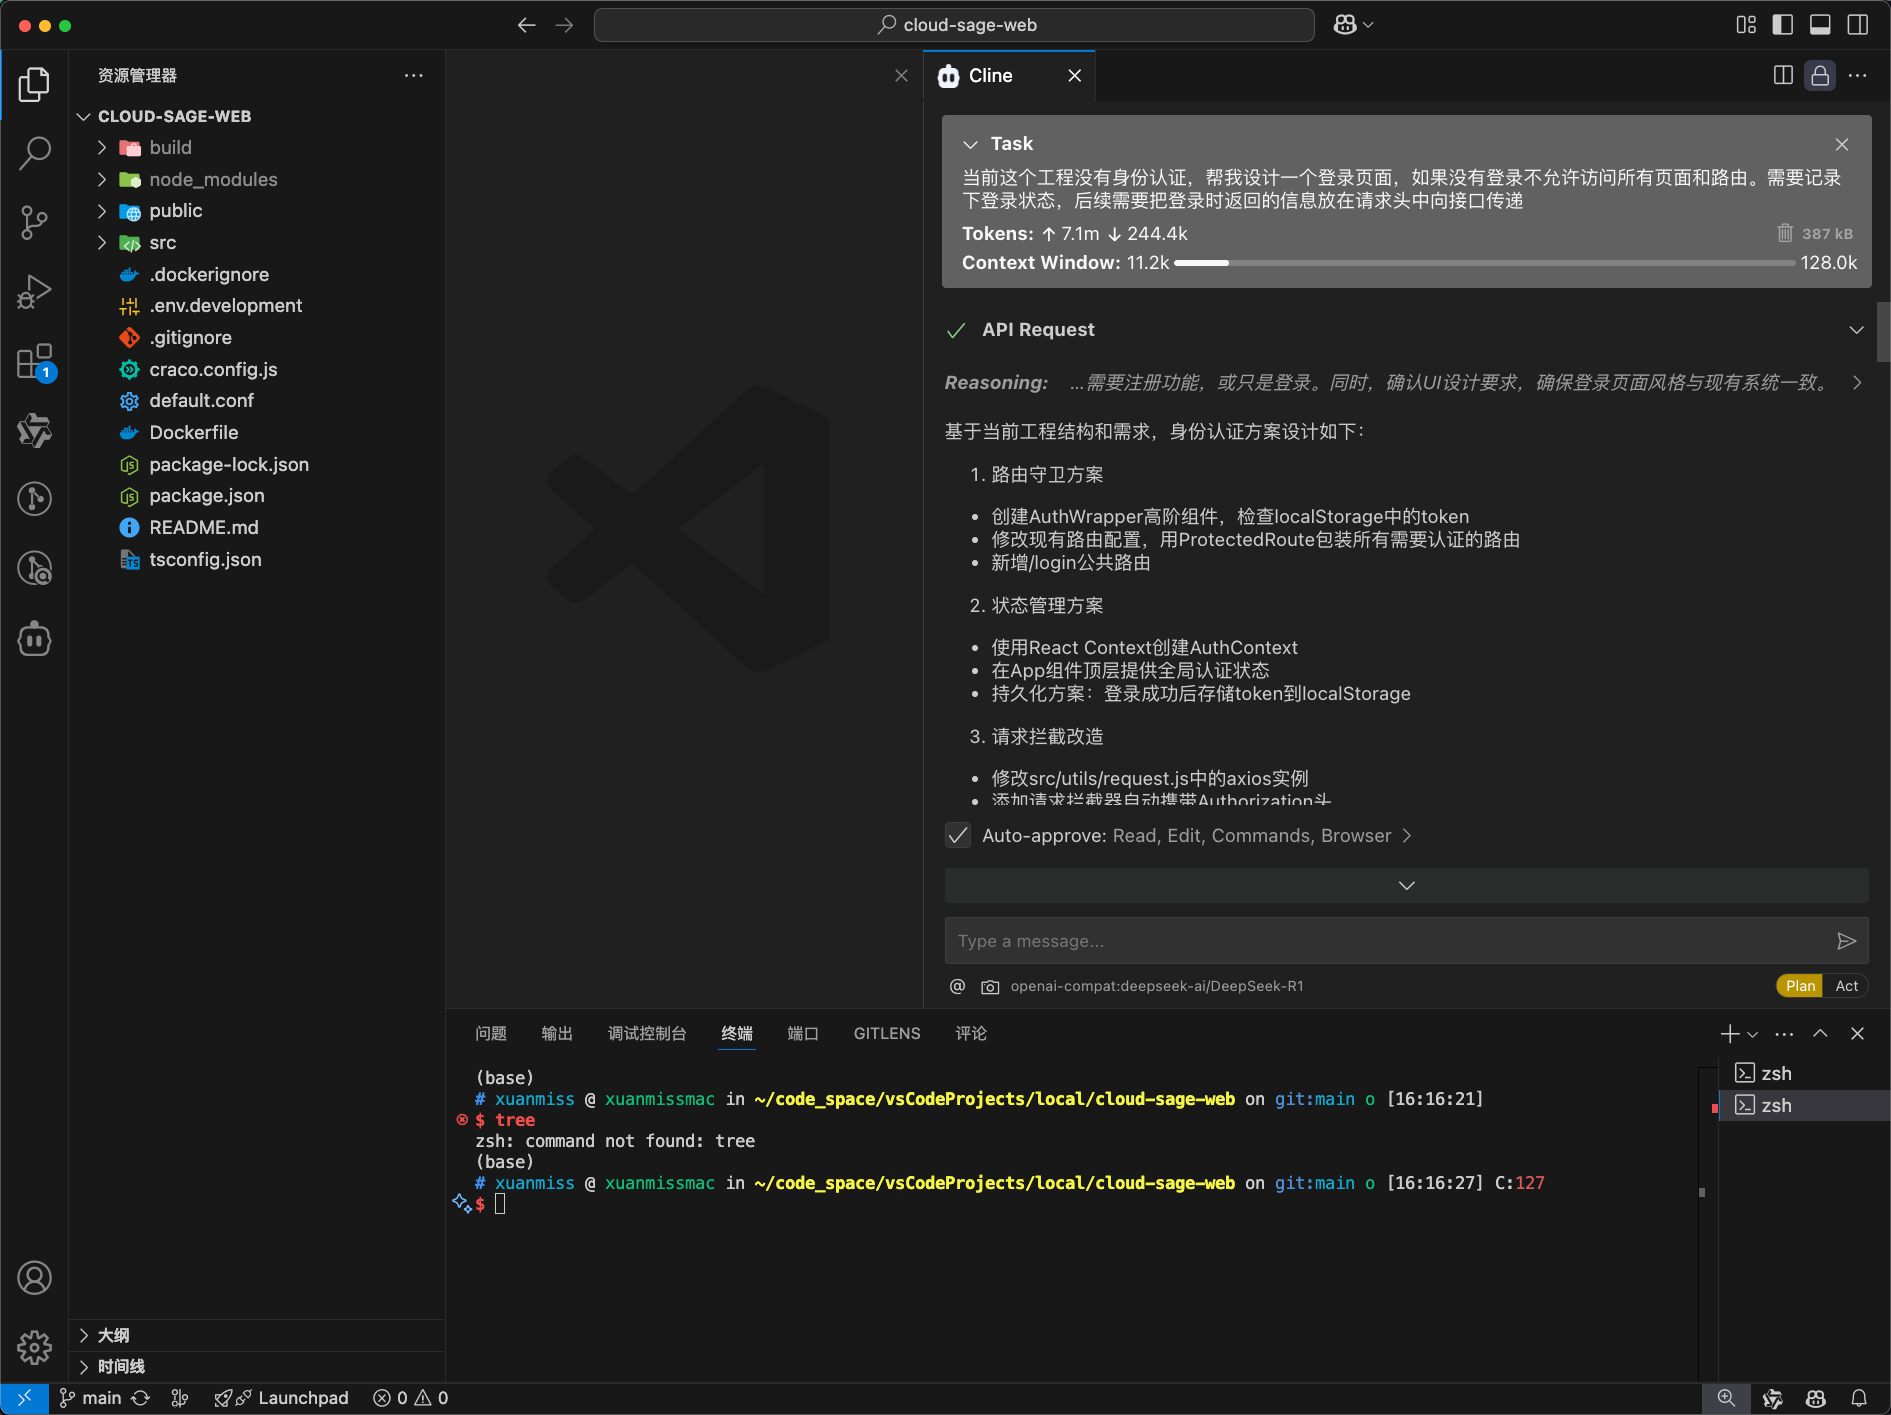Switch to Plan mode

coord(1800,986)
